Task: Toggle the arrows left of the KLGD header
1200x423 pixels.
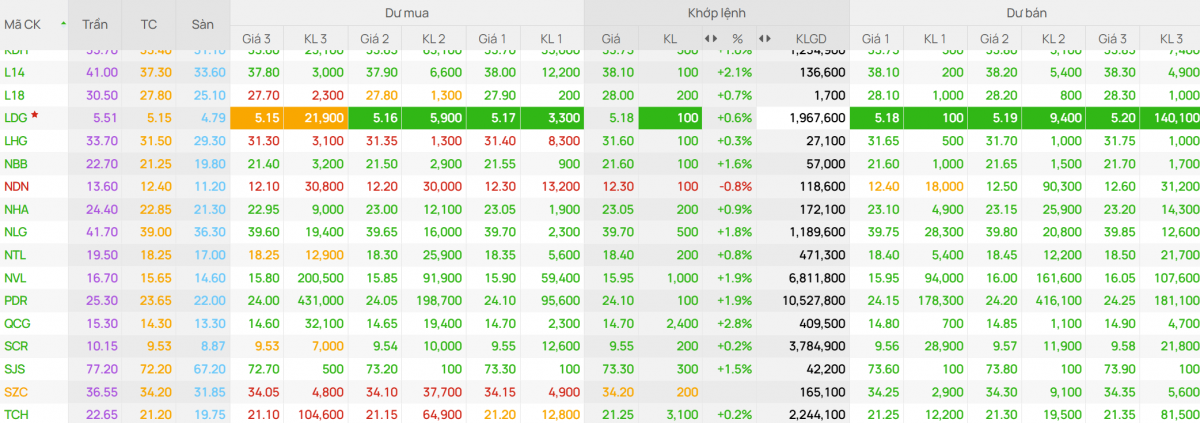Action: pos(765,39)
